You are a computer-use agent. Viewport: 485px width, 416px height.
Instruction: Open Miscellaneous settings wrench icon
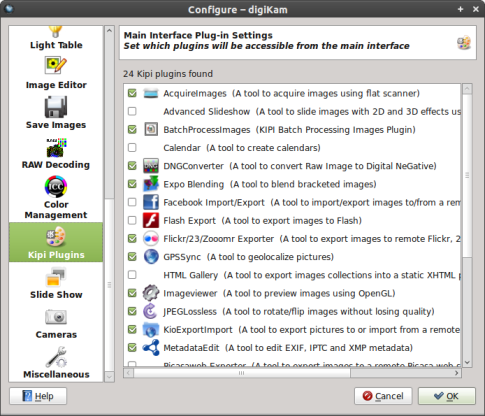56,357
